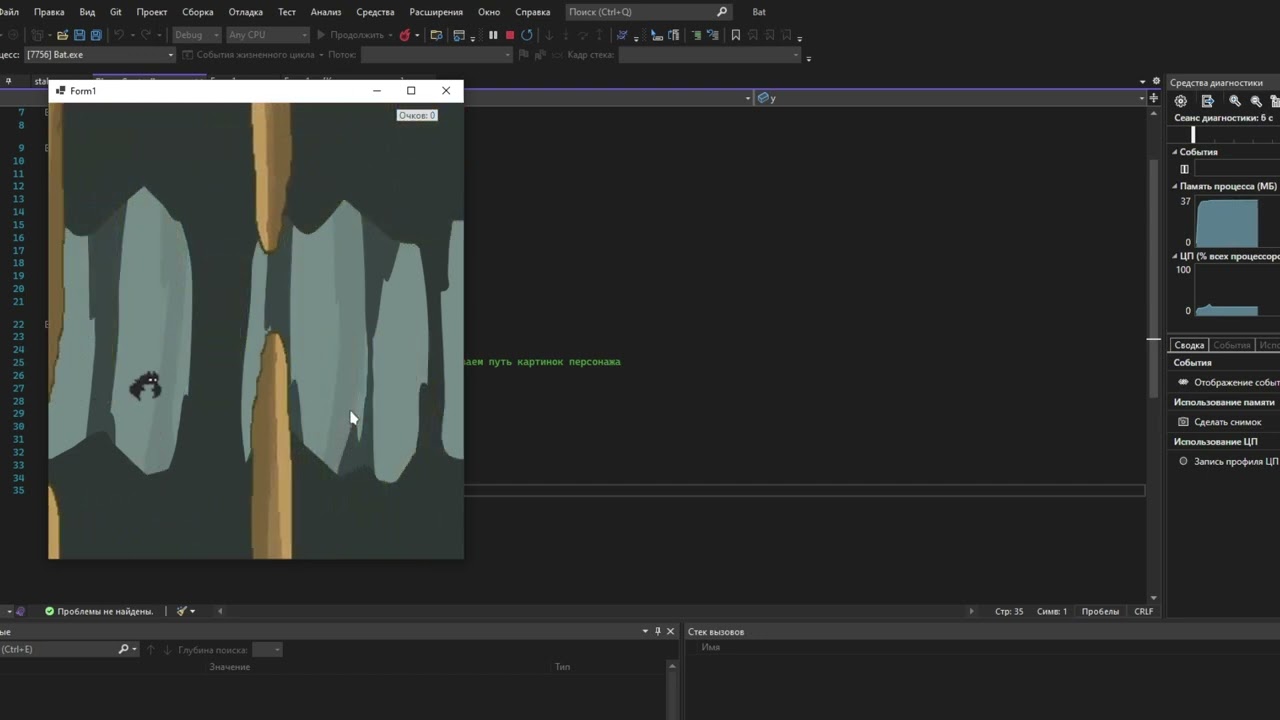Click the Значение column header
The image size is (1280, 720).
[x=229, y=667]
